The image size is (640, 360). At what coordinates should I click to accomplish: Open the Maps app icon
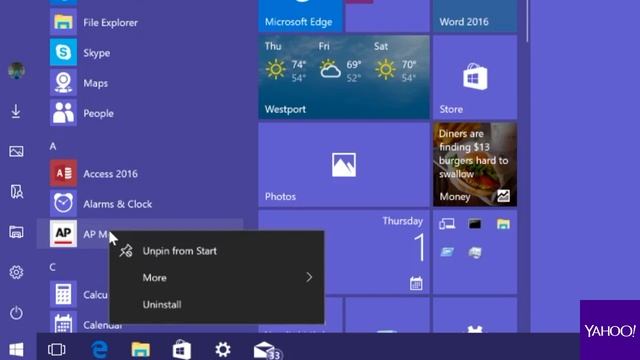[x=63, y=83]
